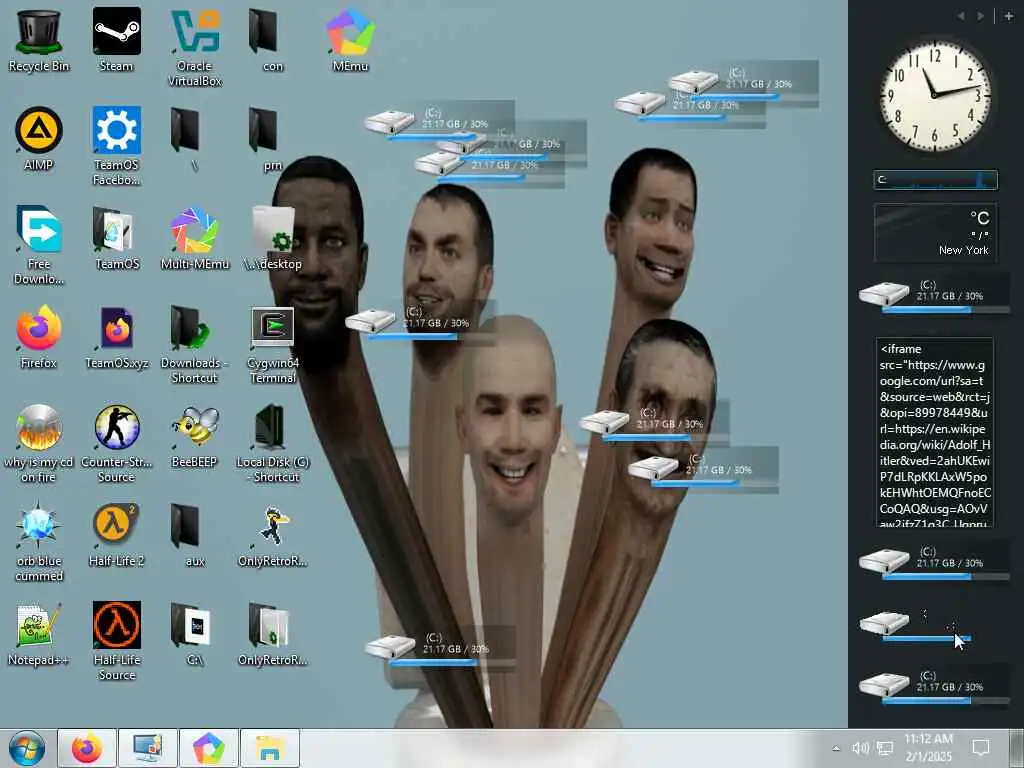
Task: Go to previous sidebar gadget page arrow
Action: click(961, 16)
